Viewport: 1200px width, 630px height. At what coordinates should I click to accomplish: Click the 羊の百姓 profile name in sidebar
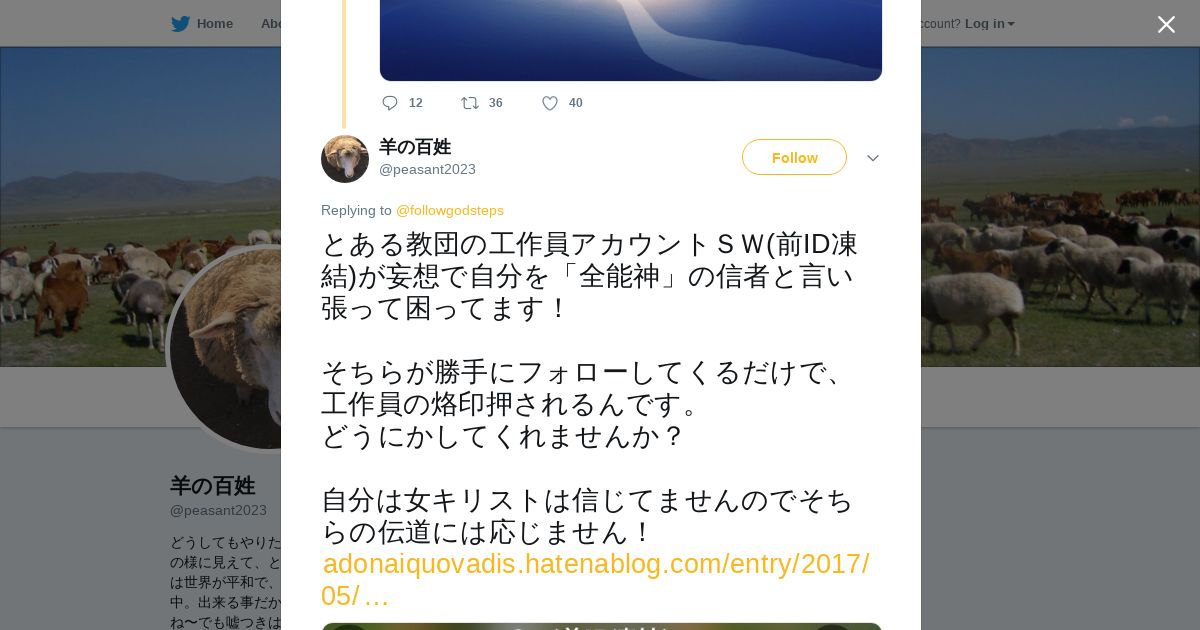pyautogui.click(x=212, y=486)
